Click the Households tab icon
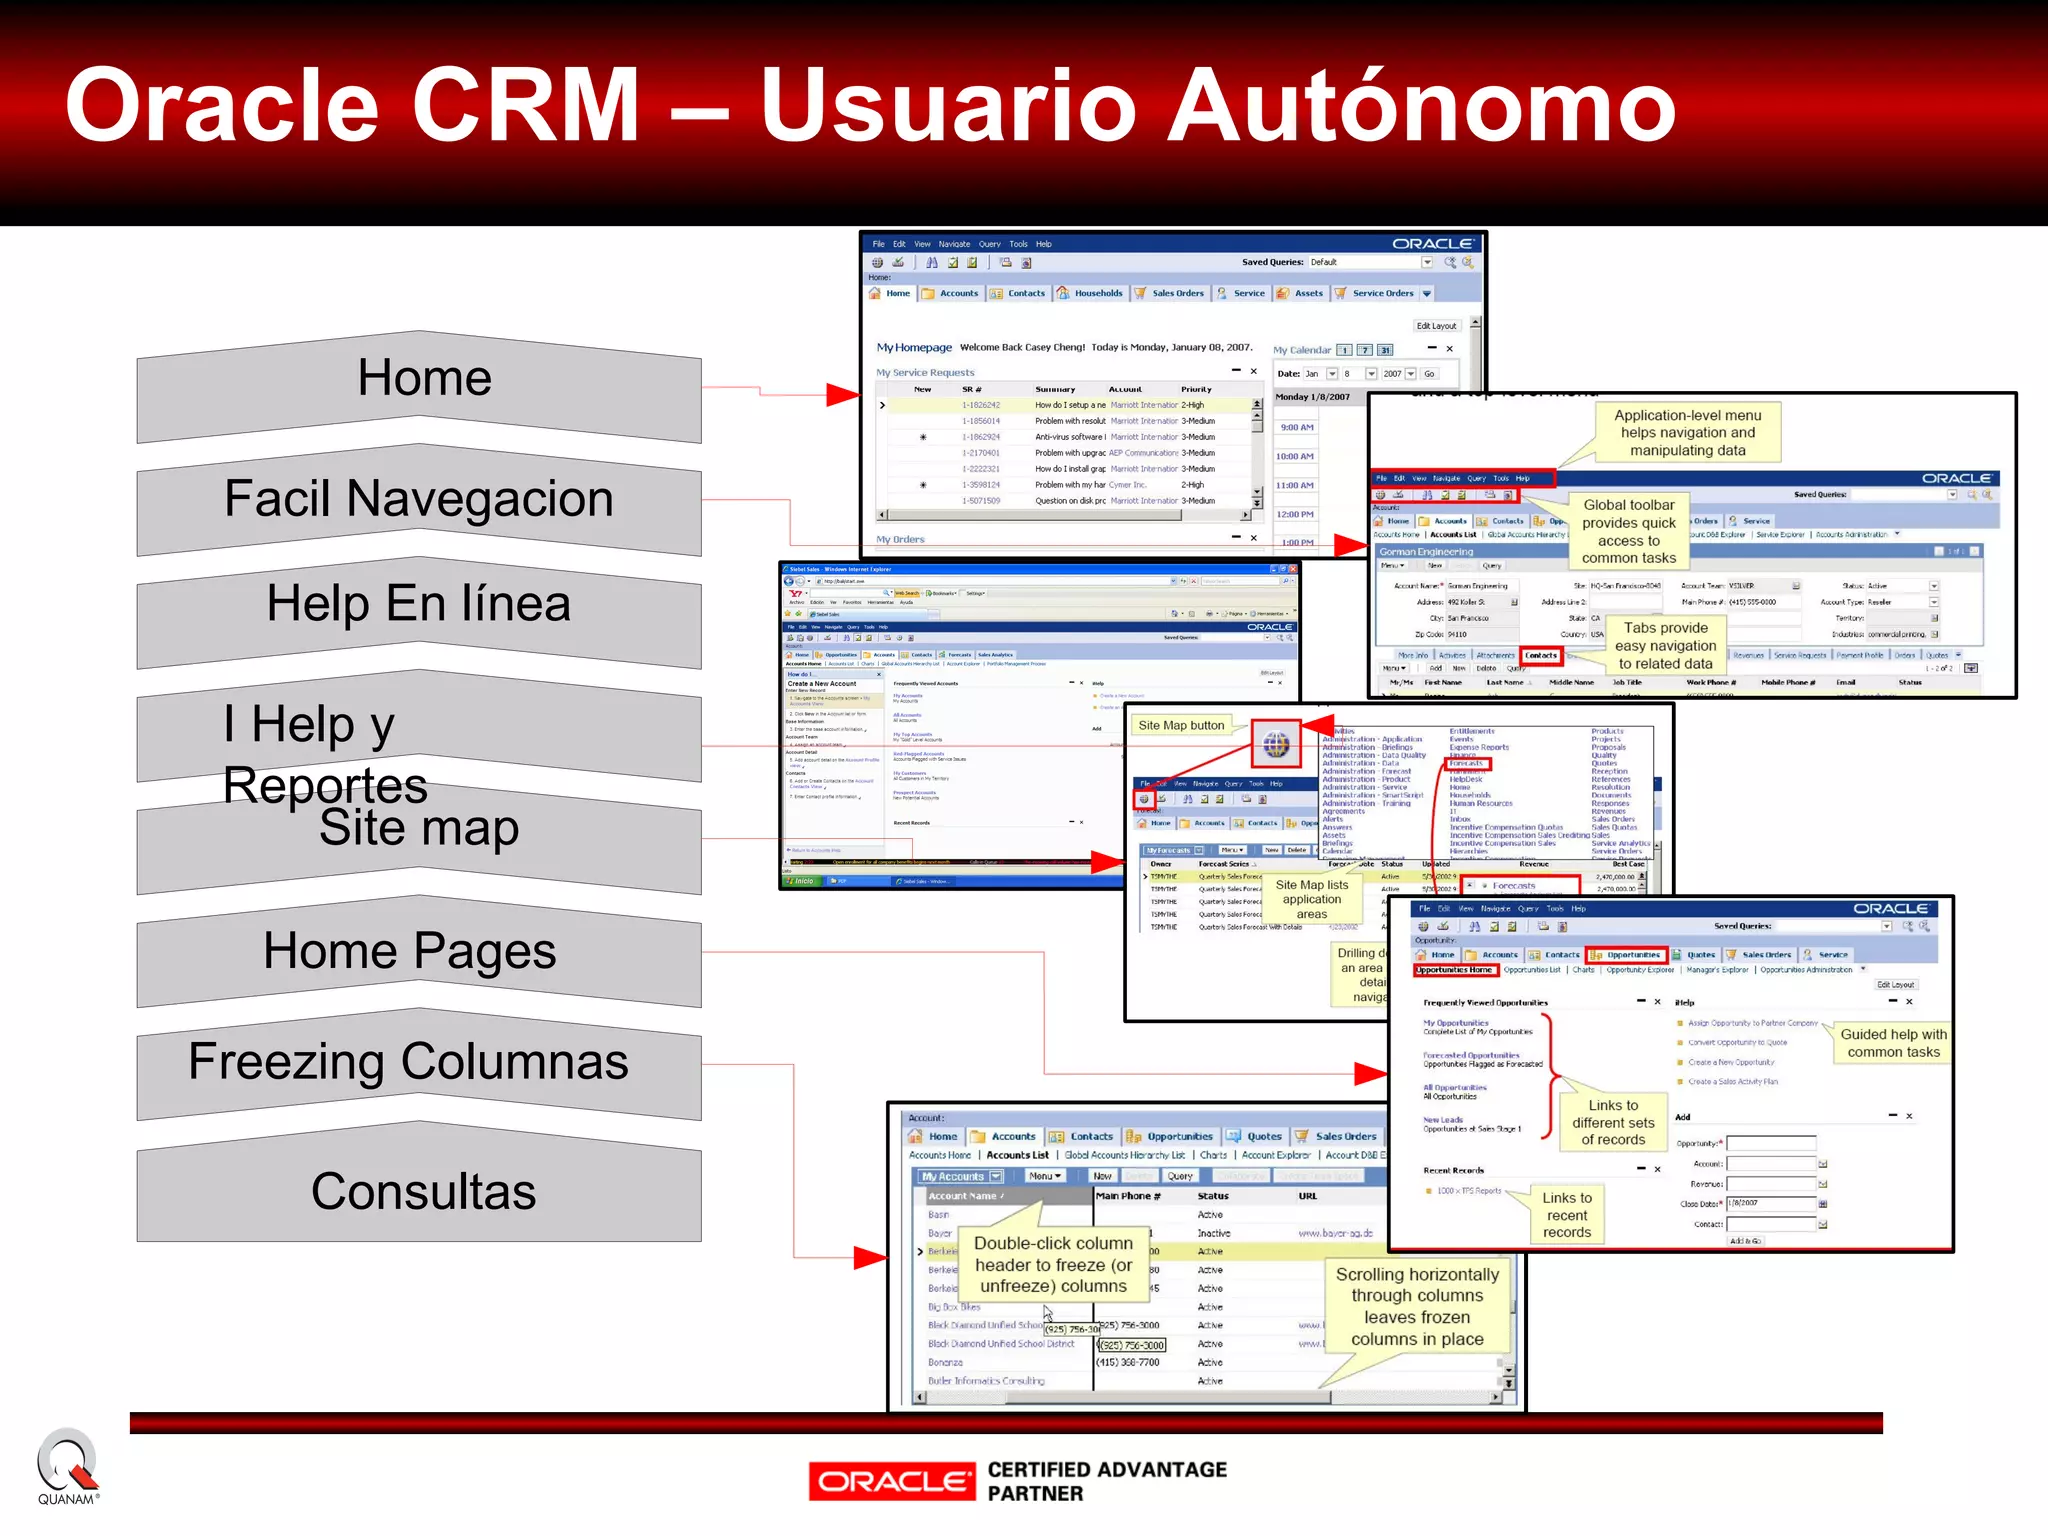The height and width of the screenshot is (1536, 2048). (x=1063, y=293)
